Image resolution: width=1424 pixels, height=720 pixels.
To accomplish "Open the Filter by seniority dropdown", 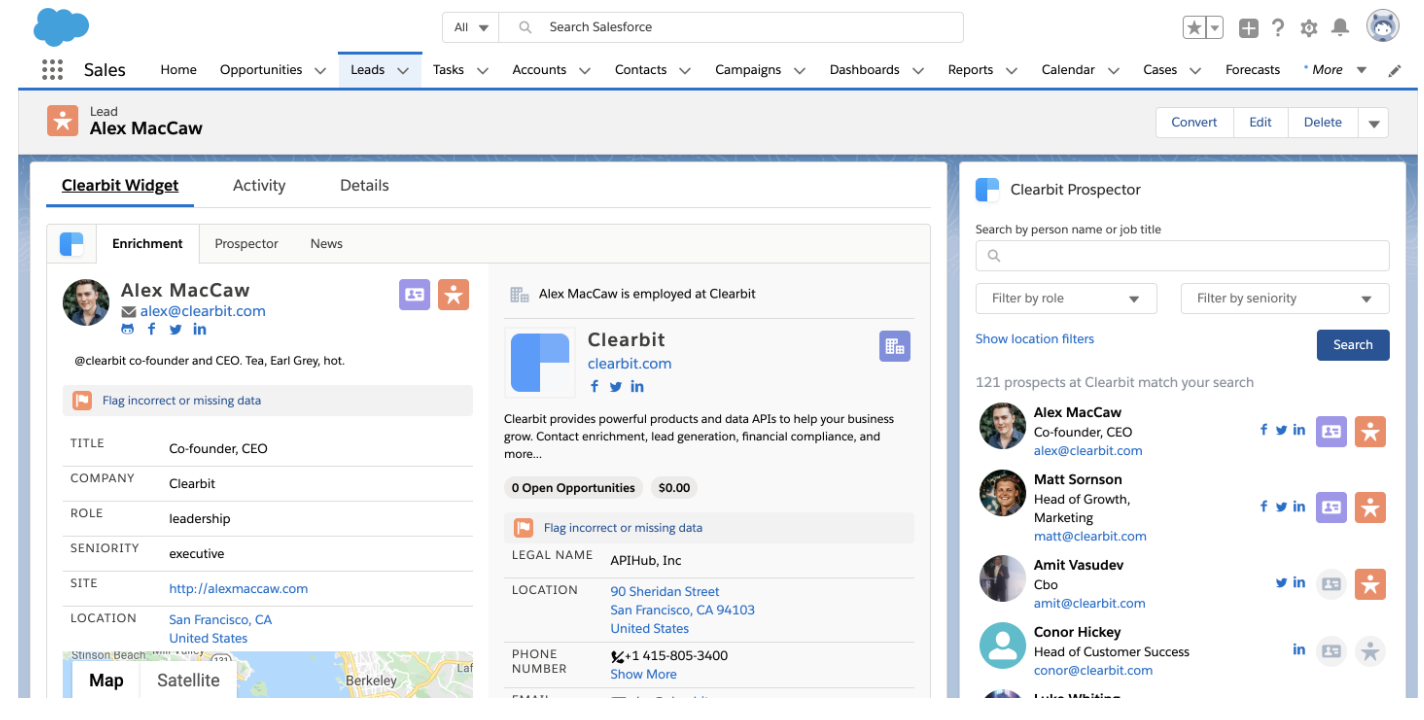I will [x=1285, y=298].
